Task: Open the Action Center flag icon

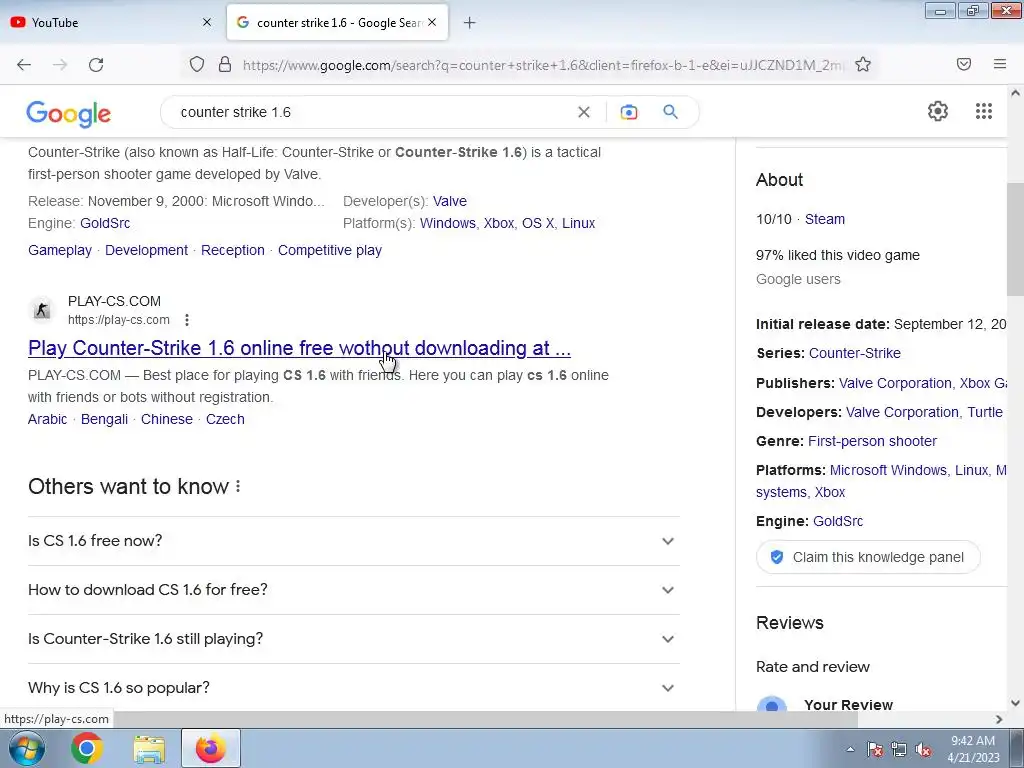Action: pyautogui.click(x=875, y=750)
